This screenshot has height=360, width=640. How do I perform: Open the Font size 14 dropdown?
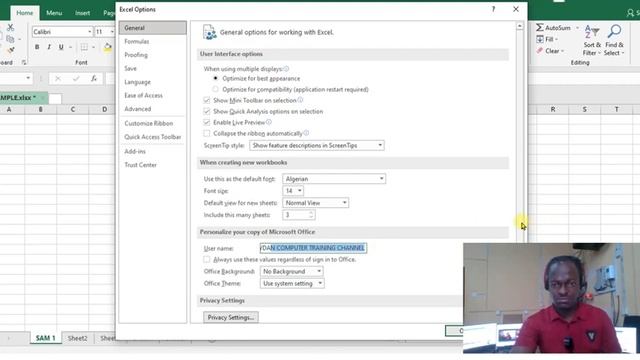[x=293, y=191]
